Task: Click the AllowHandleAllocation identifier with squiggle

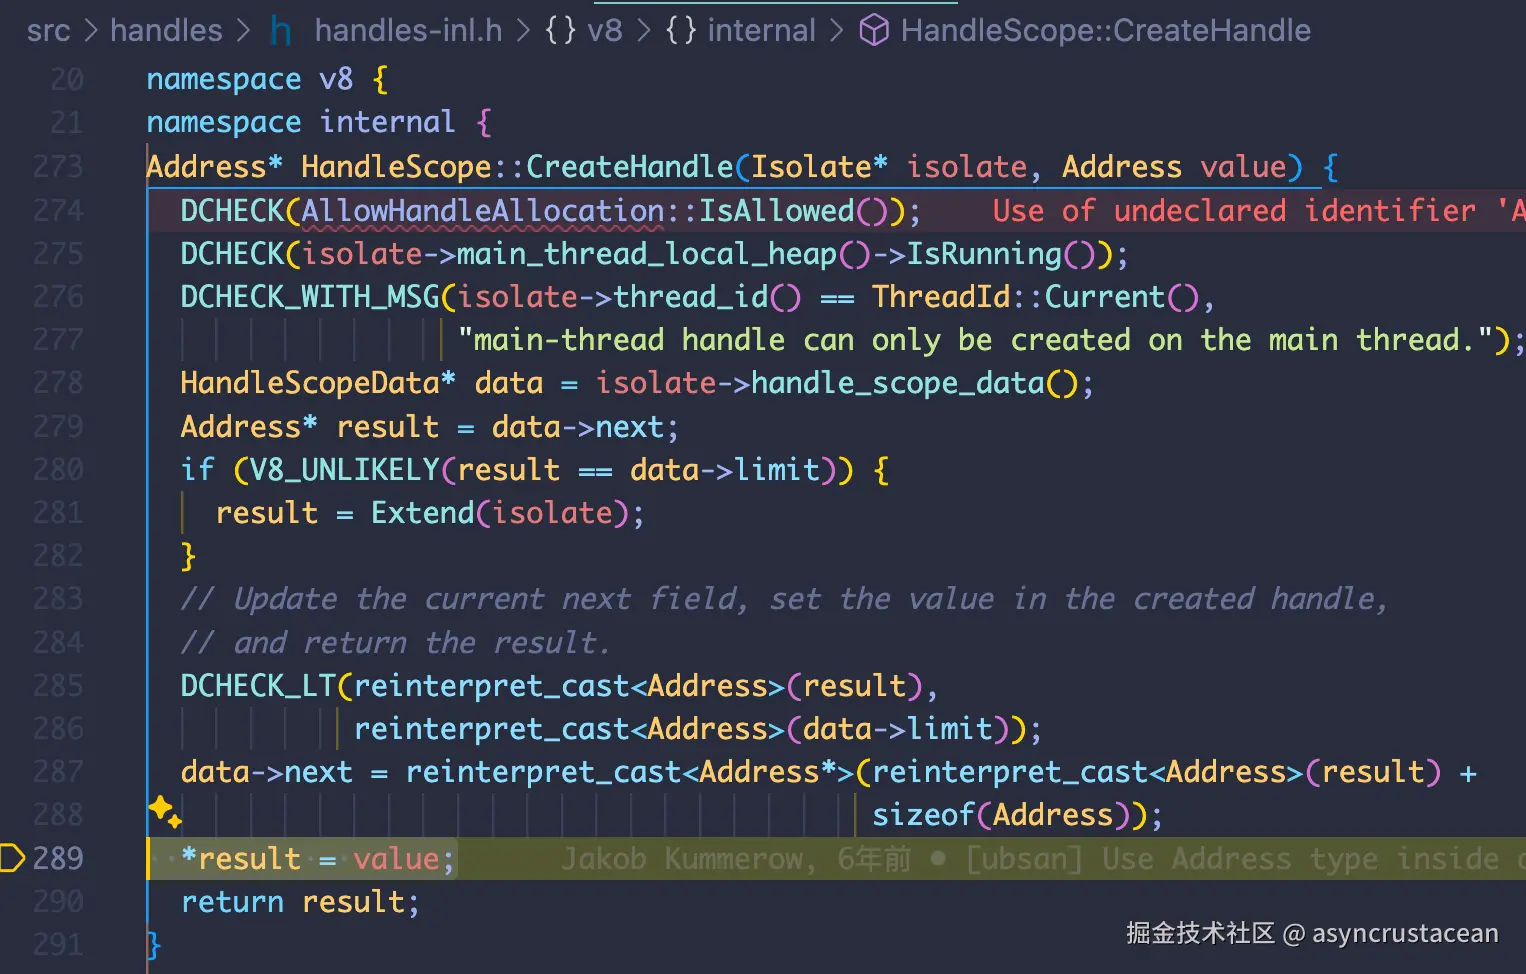Action: click(482, 211)
